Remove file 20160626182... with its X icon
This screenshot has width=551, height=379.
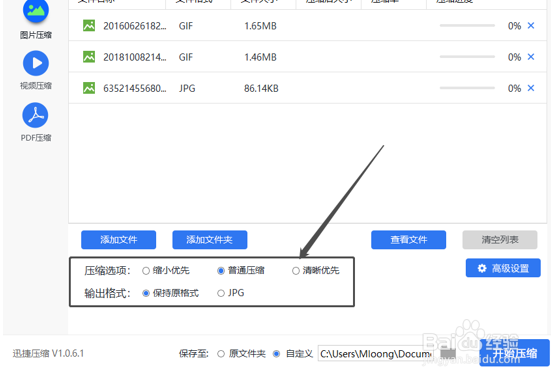531,26
